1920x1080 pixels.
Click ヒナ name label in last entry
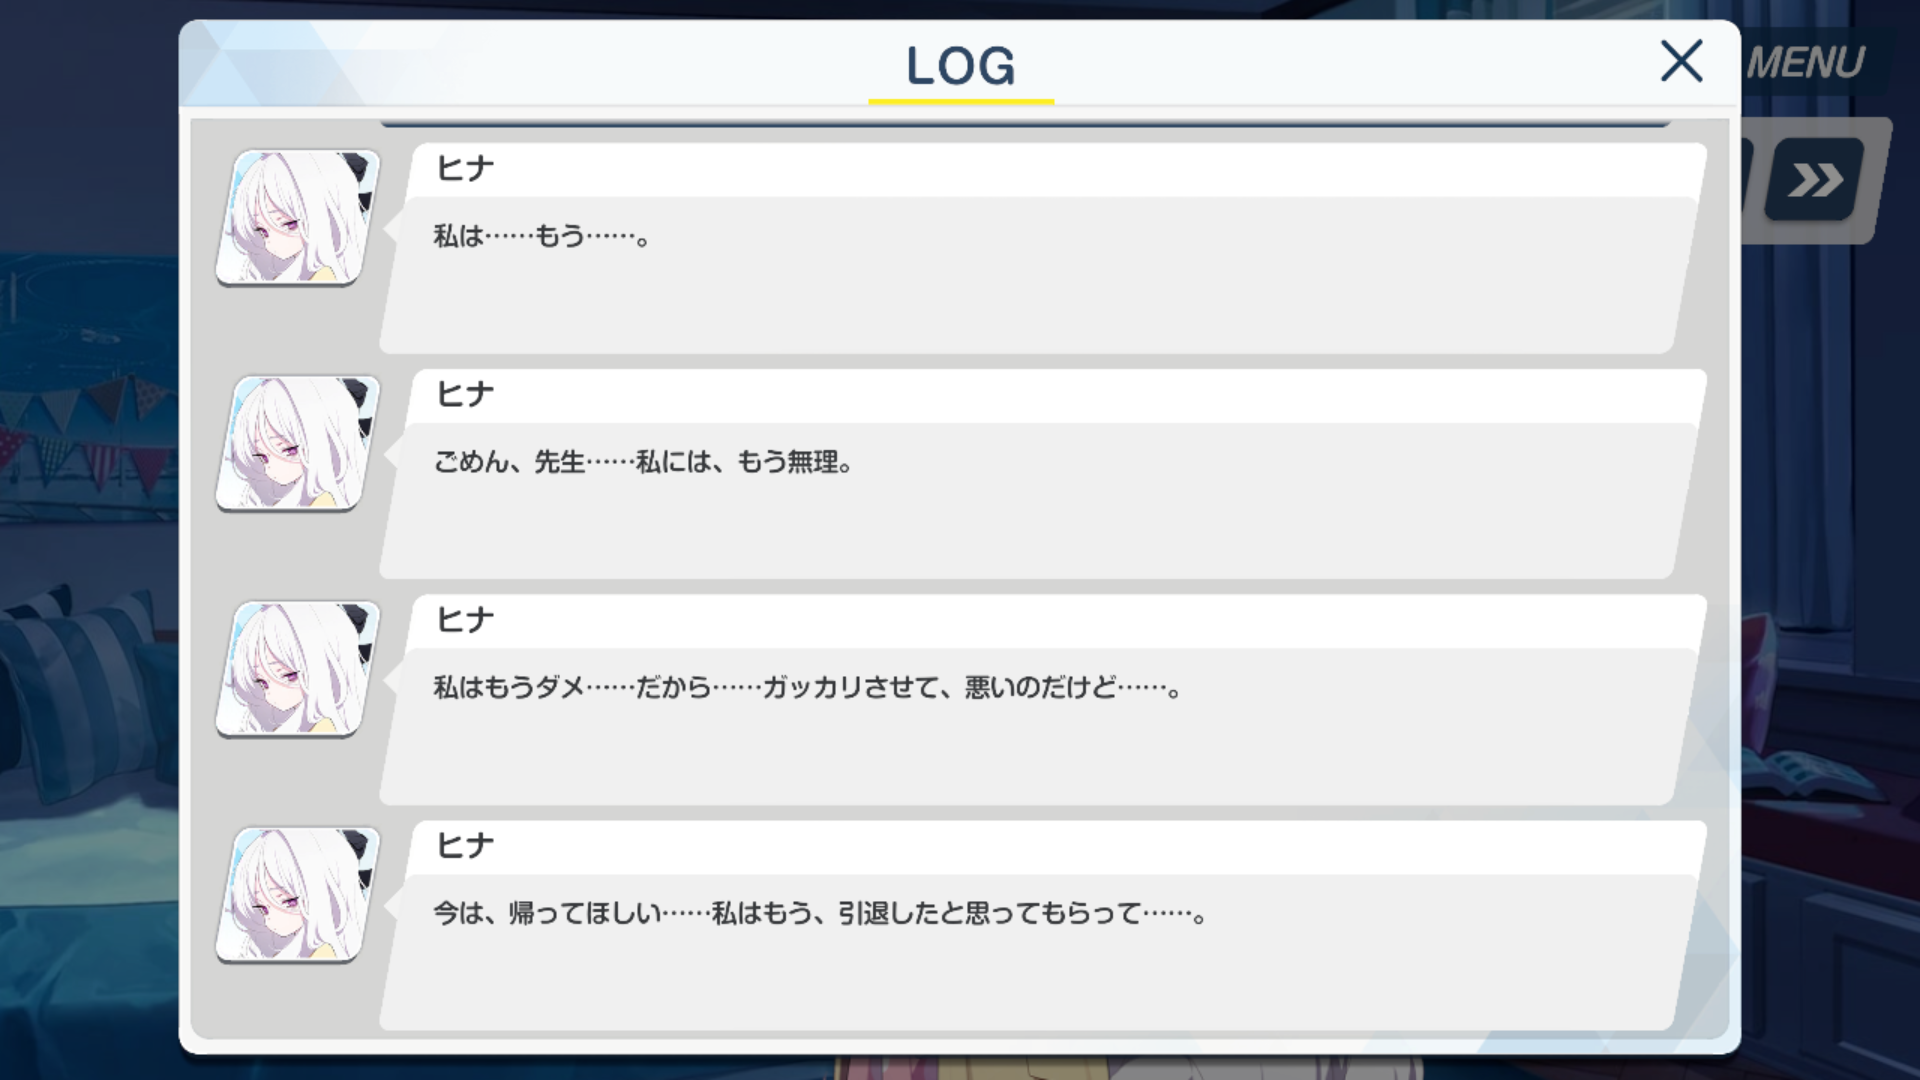(x=465, y=846)
